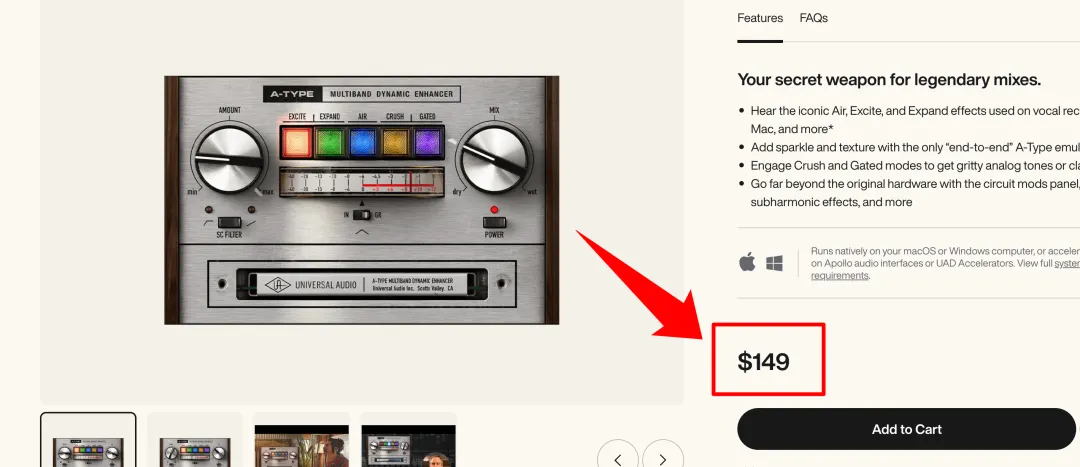Select the third video thumbnail
Image resolution: width=1080 pixels, height=467 pixels.
click(302, 446)
